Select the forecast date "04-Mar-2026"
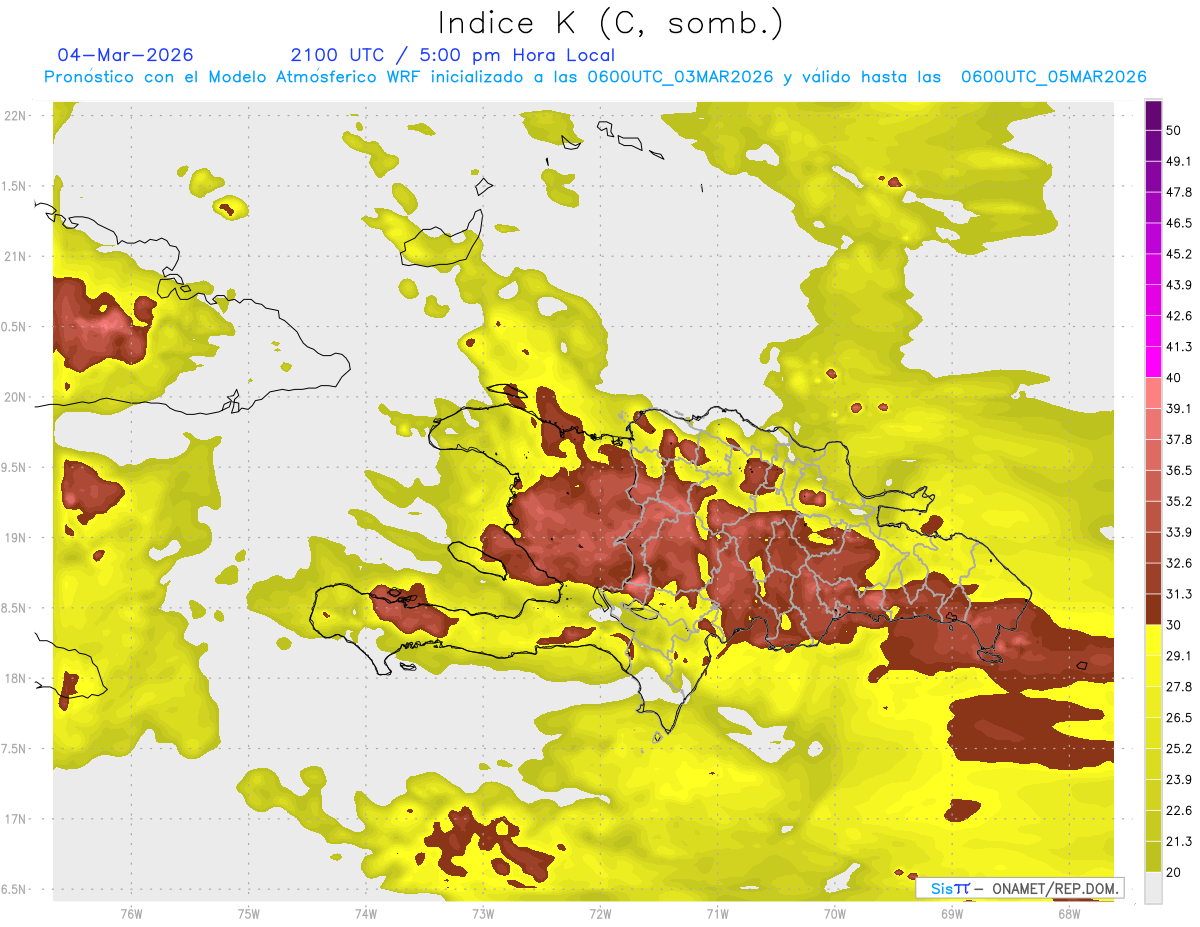The image size is (1200, 927). click(126, 55)
